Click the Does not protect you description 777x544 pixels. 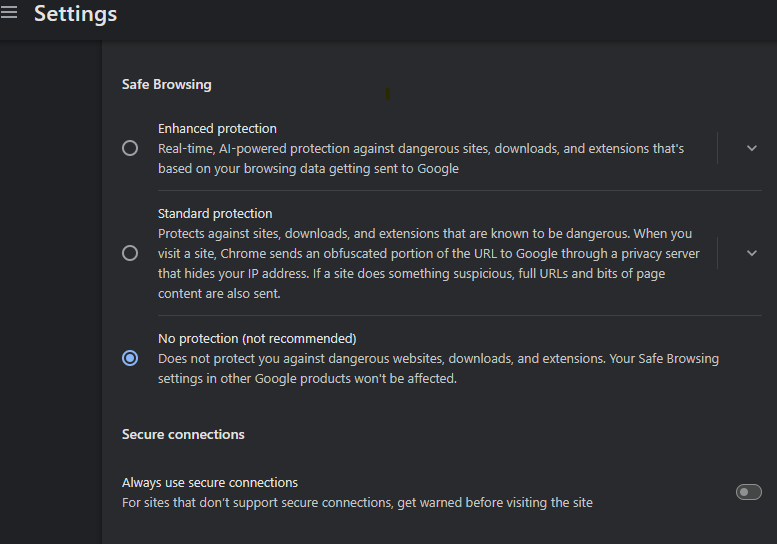(x=439, y=369)
